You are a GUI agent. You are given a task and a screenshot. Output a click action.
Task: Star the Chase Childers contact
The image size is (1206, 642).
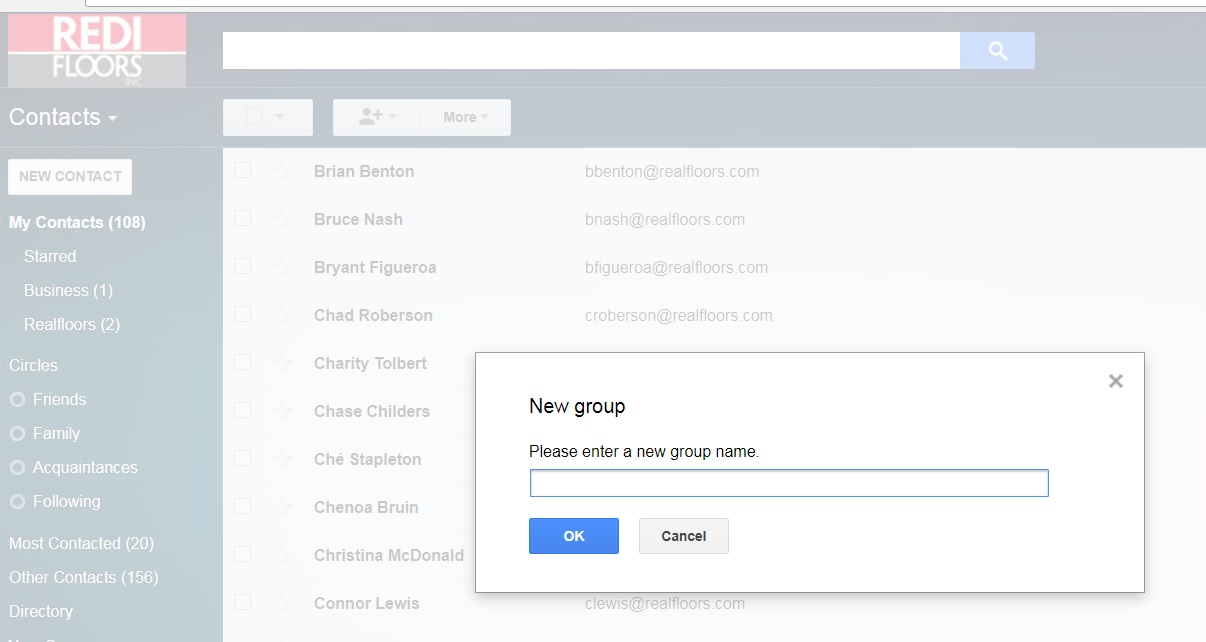pyautogui.click(x=282, y=411)
